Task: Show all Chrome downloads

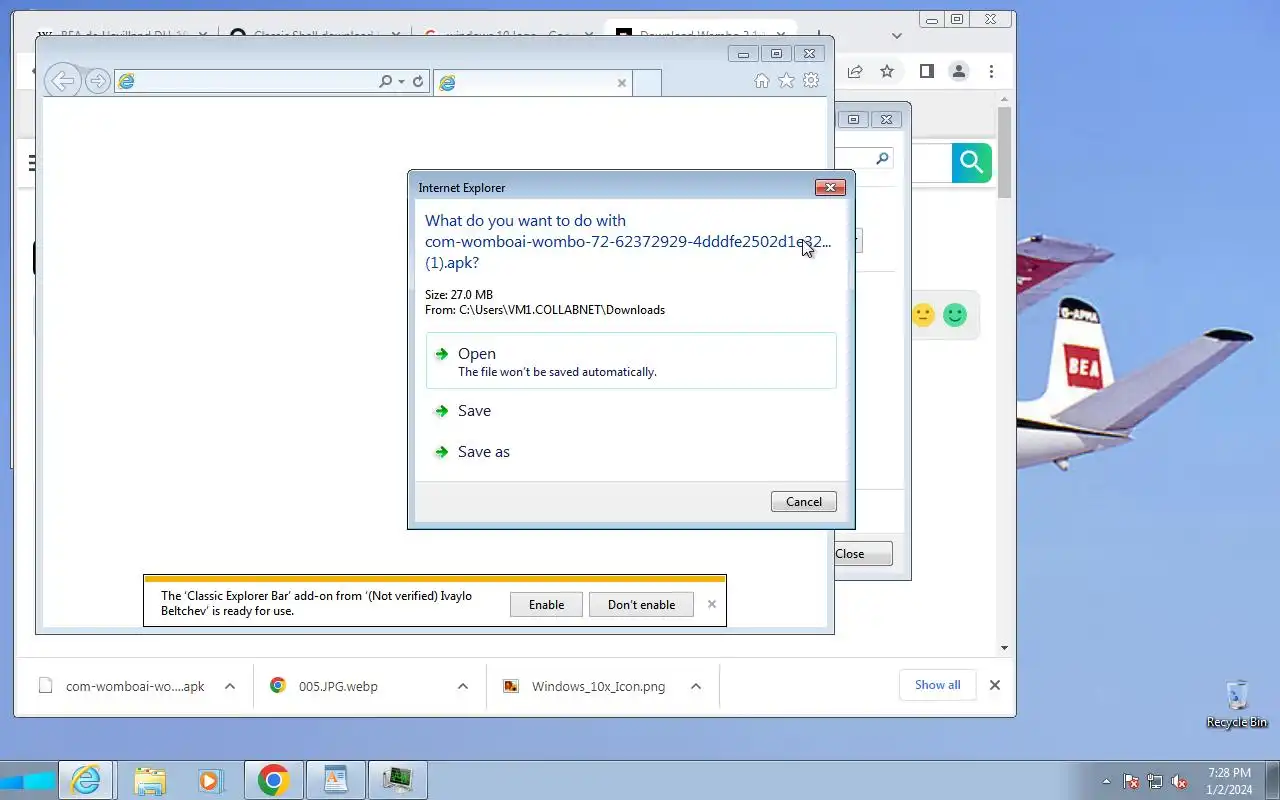Action: click(937, 685)
